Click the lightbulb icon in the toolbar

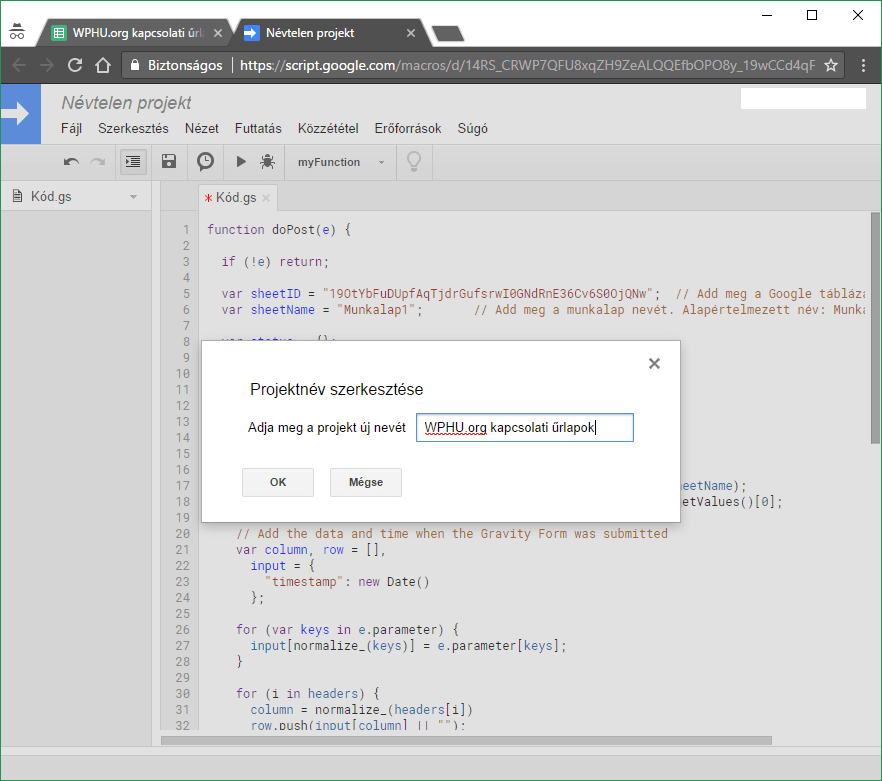click(412, 162)
